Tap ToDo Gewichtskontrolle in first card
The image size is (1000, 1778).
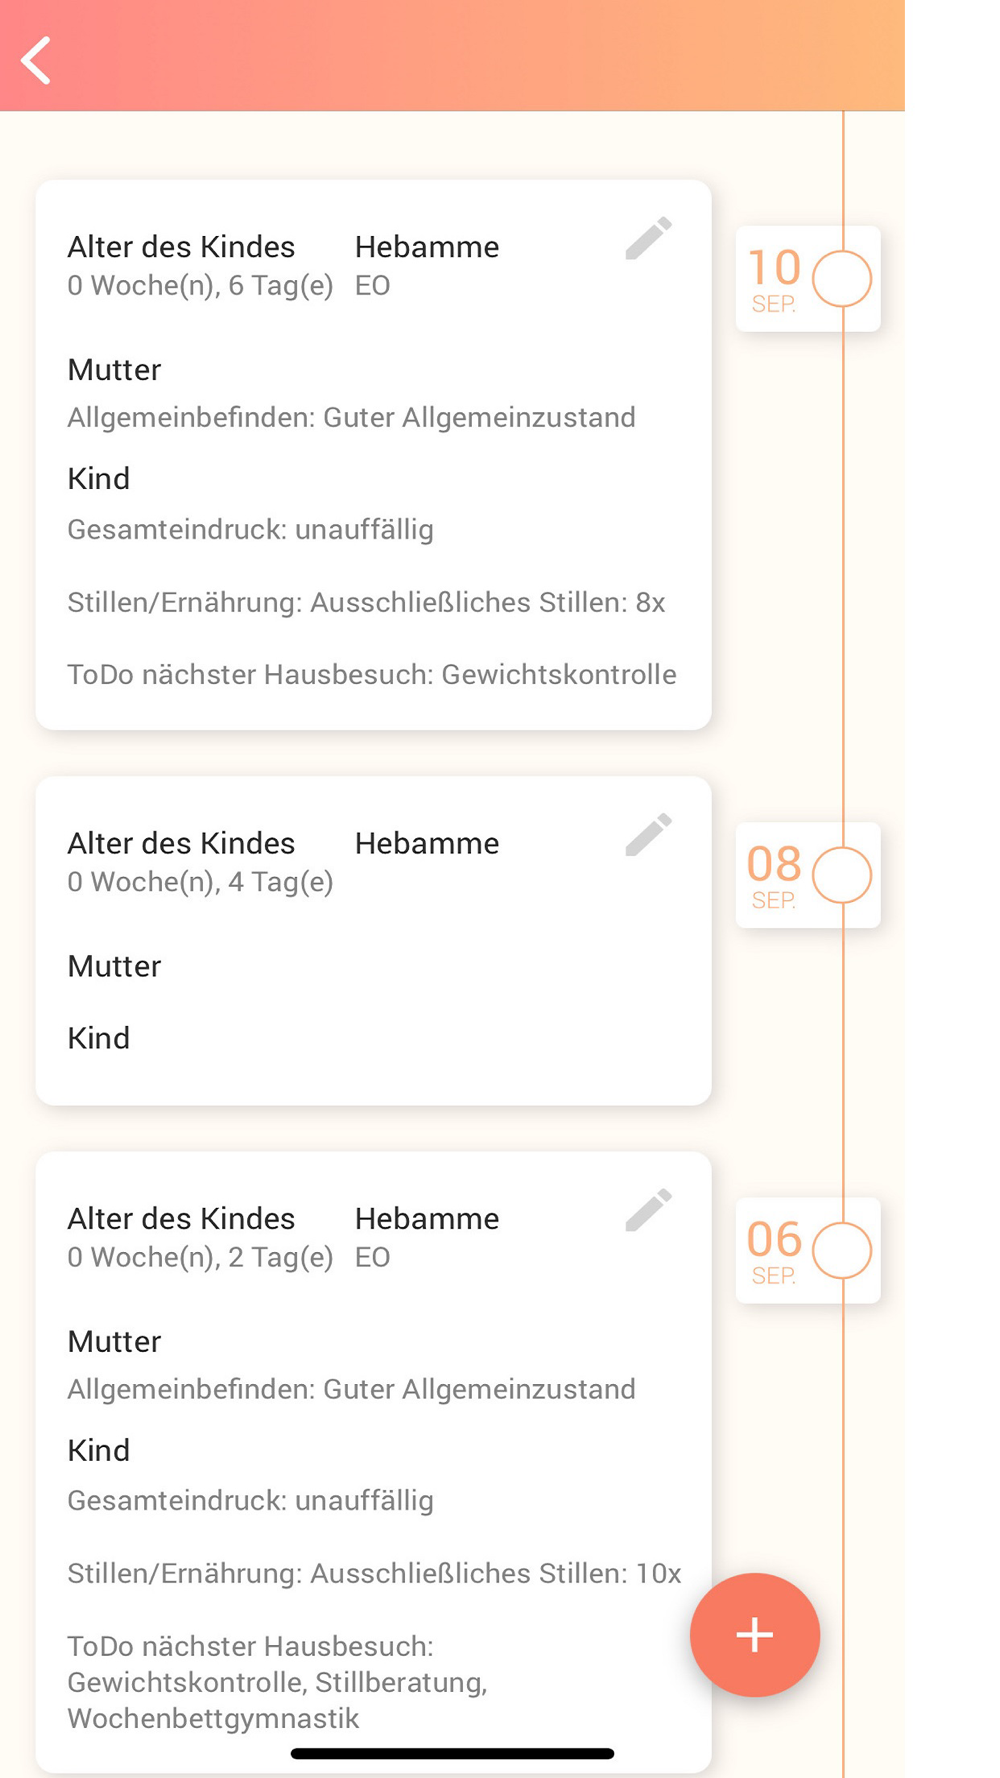(x=372, y=674)
